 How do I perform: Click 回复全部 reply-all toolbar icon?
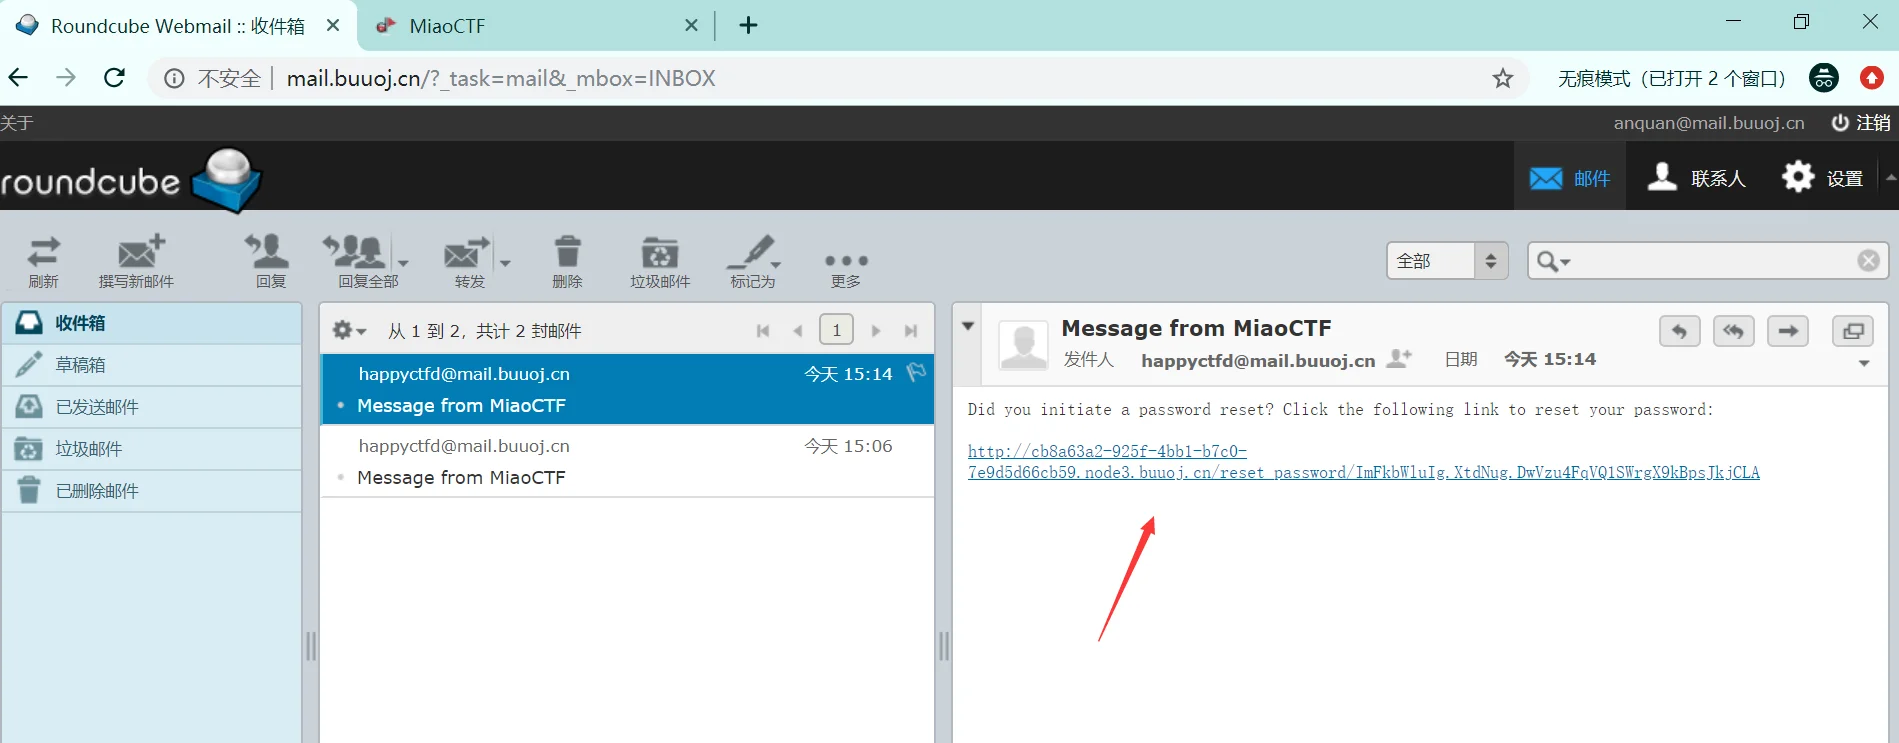(361, 262)
